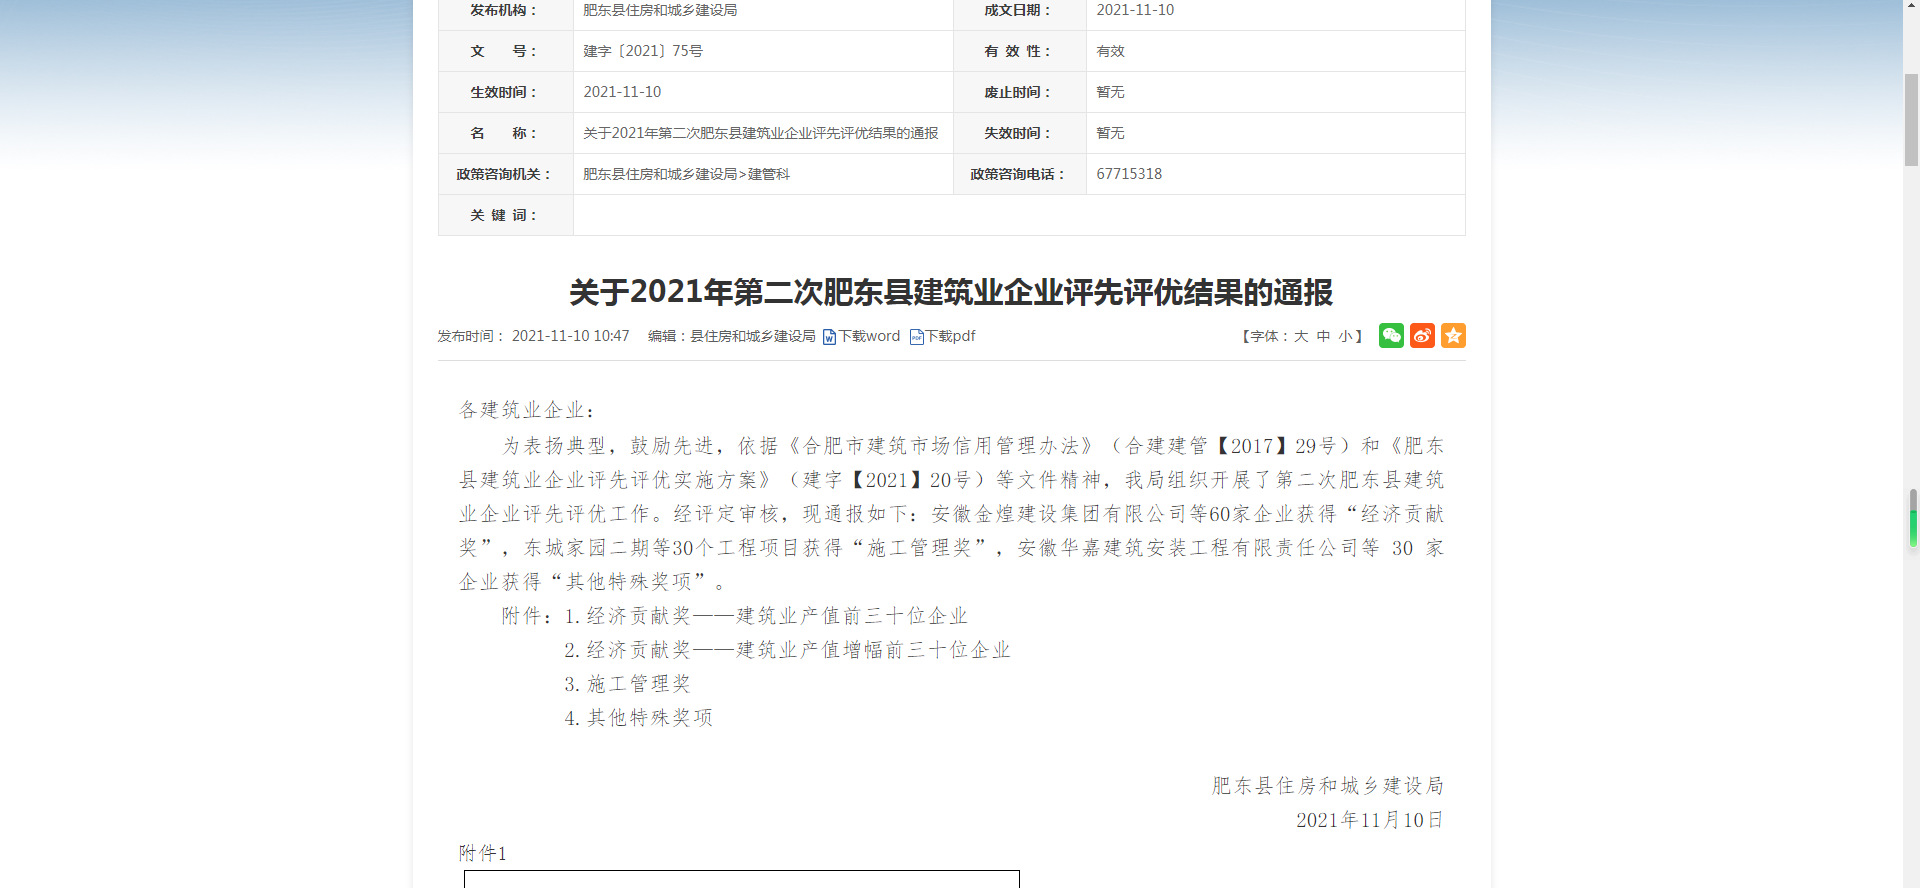Click the 关键词 label cell
This screenshot has width=1920, height=888.
point(505,215)
